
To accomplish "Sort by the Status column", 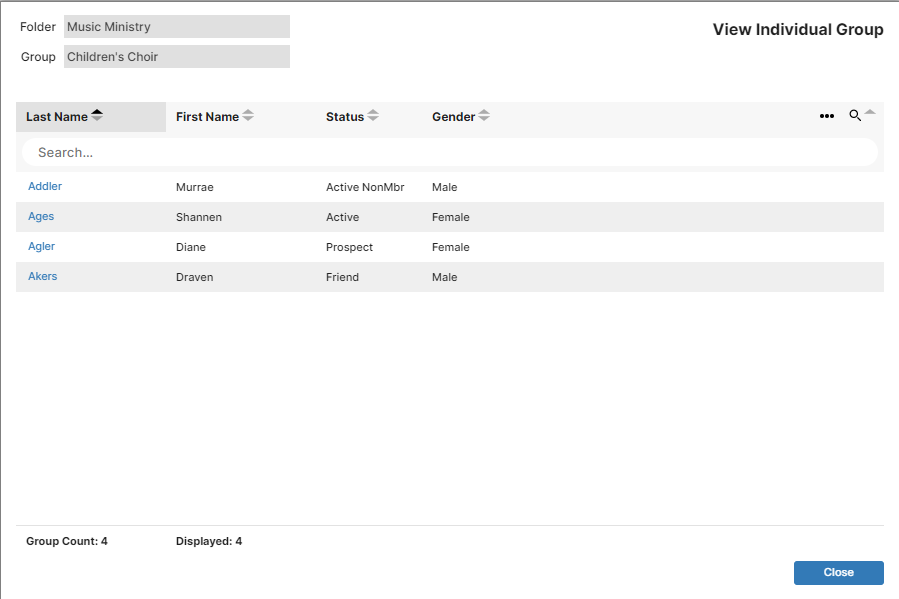I will pyautogui.click(x=352, y=117).
